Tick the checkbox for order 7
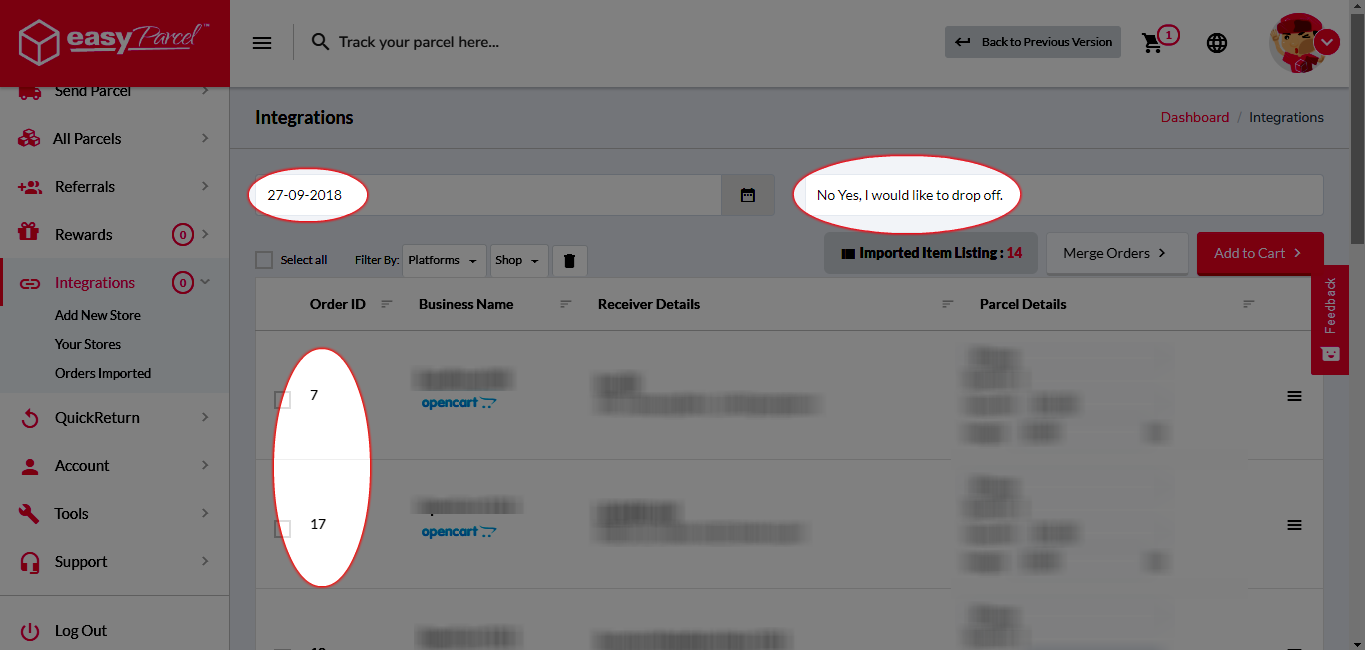Image resolution: width=1365 pixels, height=650 pixels. [x=283, y=400]
